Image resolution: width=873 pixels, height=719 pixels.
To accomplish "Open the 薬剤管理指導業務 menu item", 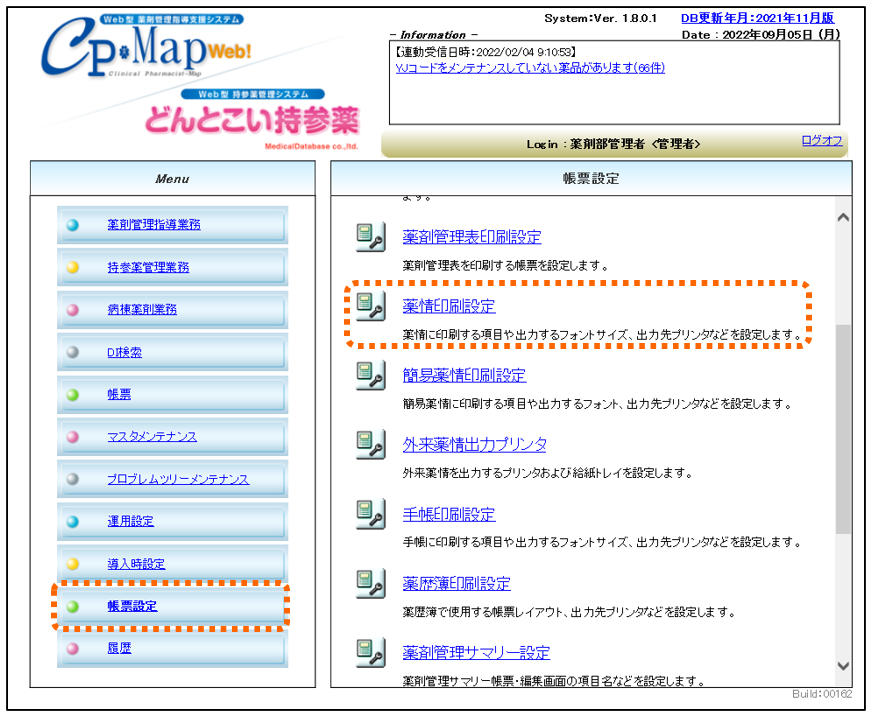I will [153, 225].
